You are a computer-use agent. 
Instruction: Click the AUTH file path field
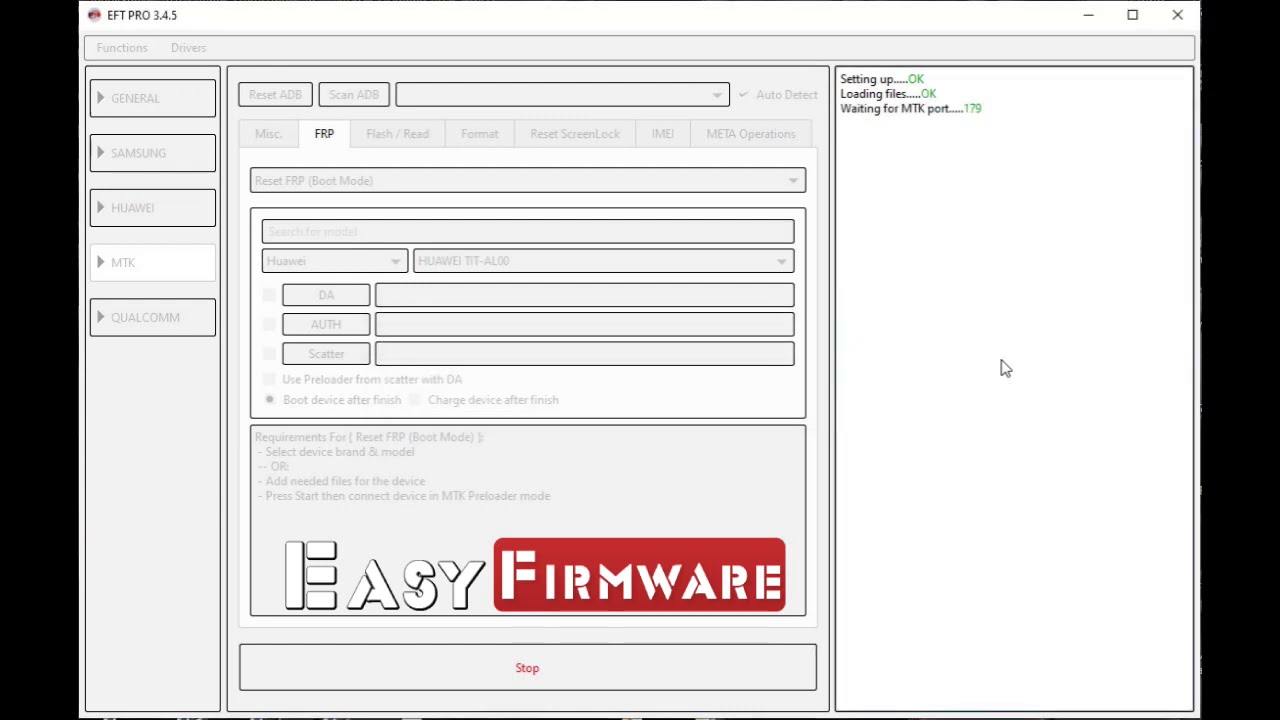pyautogui.click(x=585, y=325)
